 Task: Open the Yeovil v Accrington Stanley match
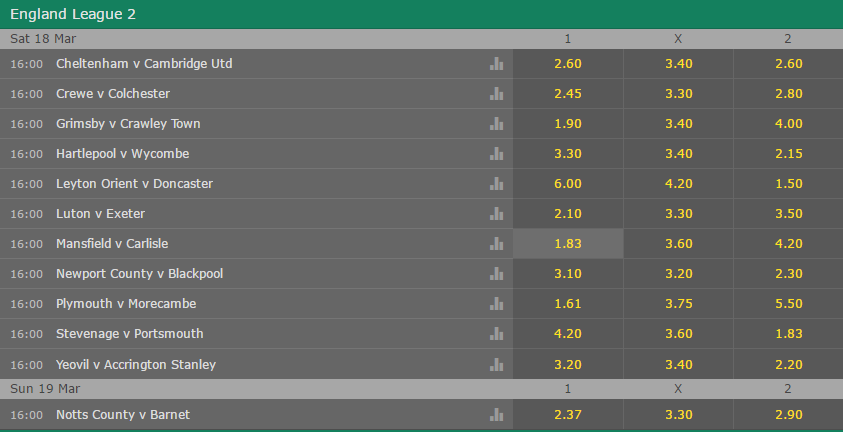click(x=136, y=364)
